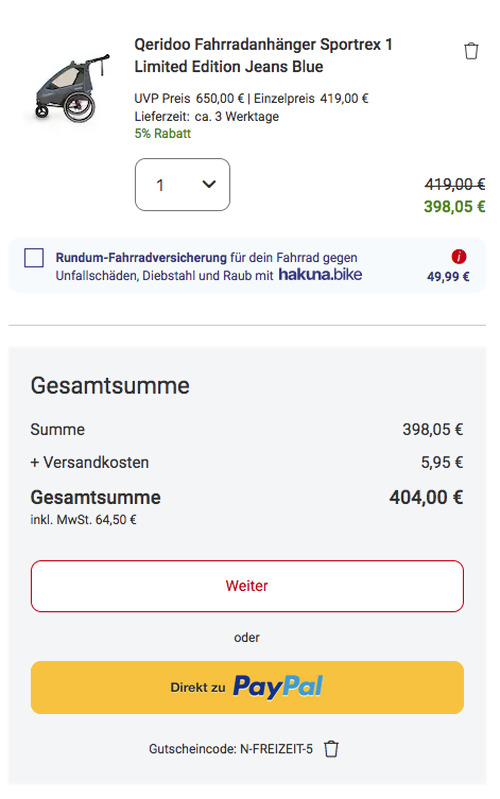Screen dimensions: 500x799
Task: Open the red insurance info icon
Action: 459,256
